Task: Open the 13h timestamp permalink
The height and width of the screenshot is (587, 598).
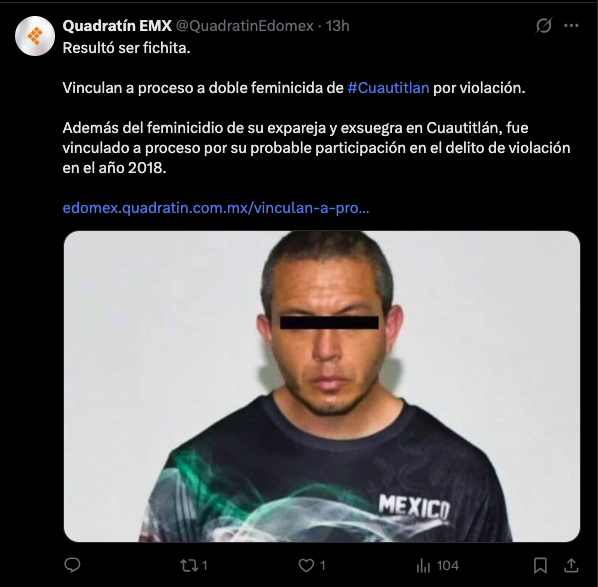Action: (x=337, y=26)
